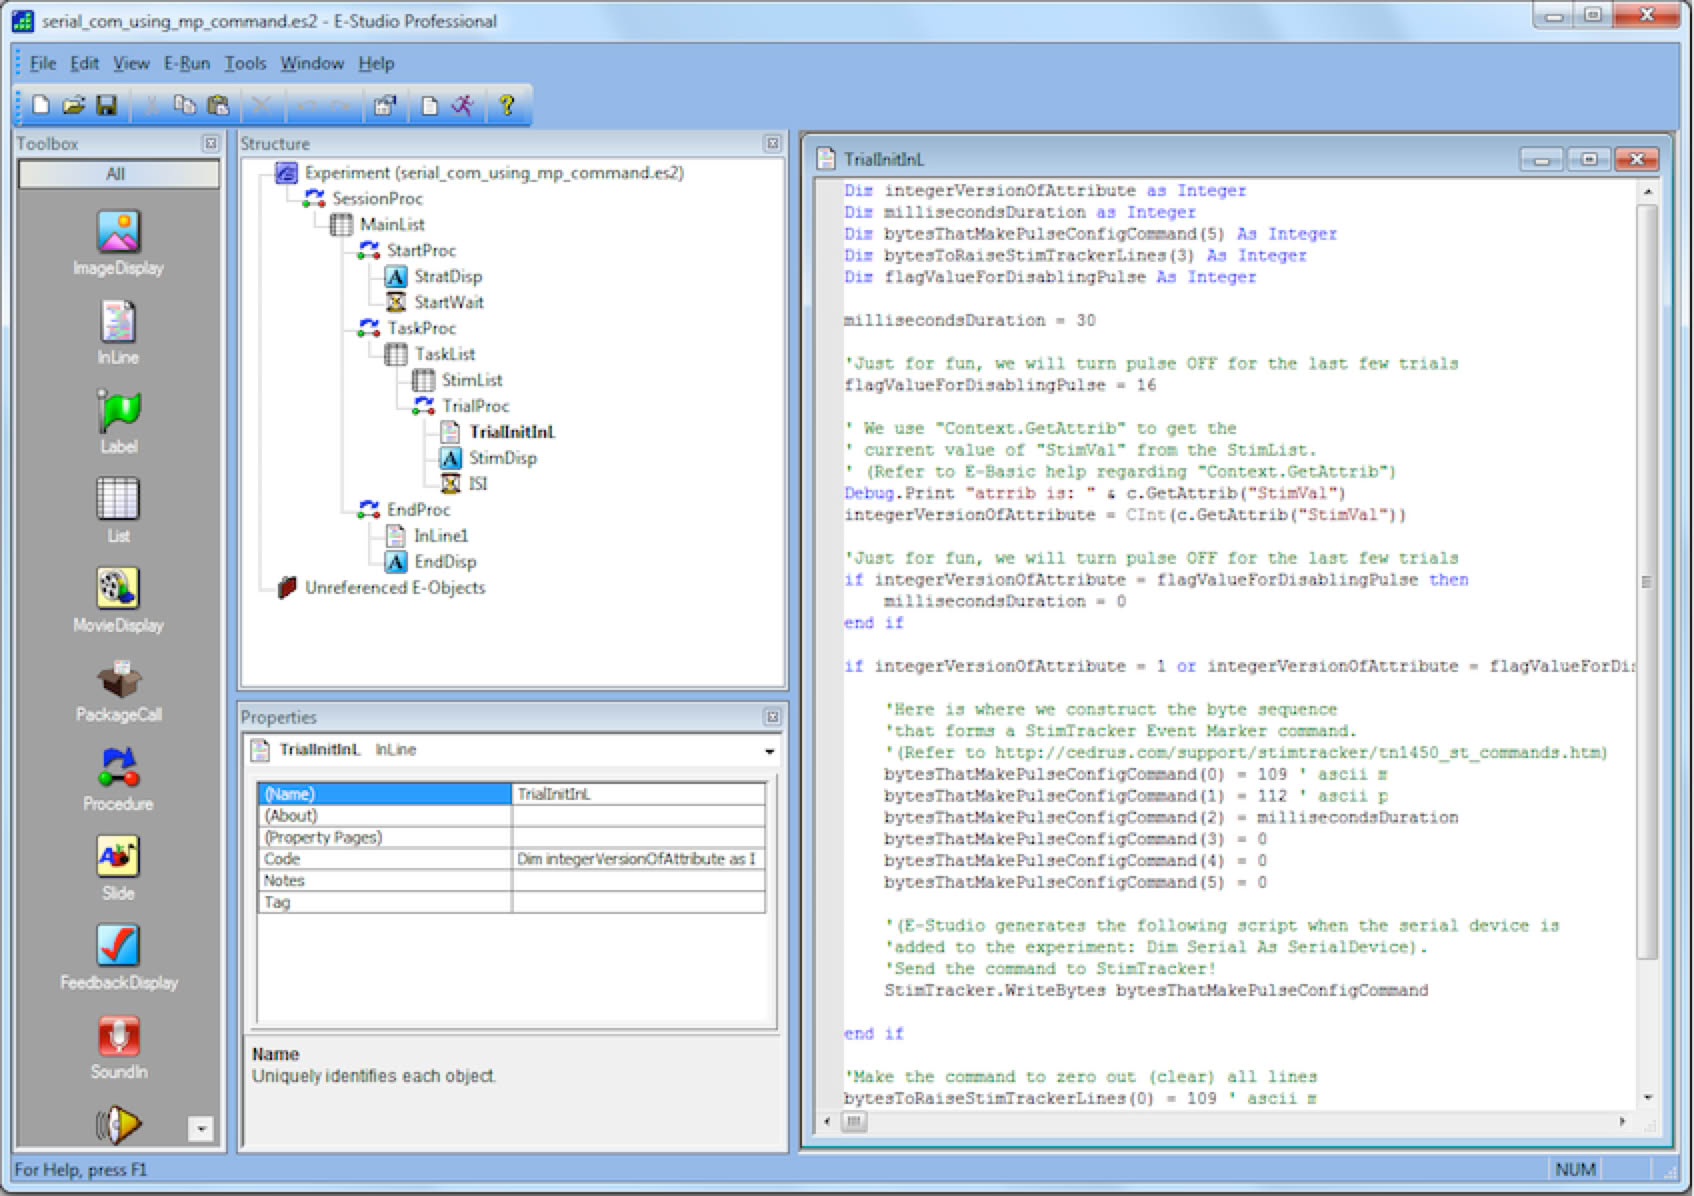
Task: Click the Help question mark toolbar icon
Action: click(x=506, y=105)
